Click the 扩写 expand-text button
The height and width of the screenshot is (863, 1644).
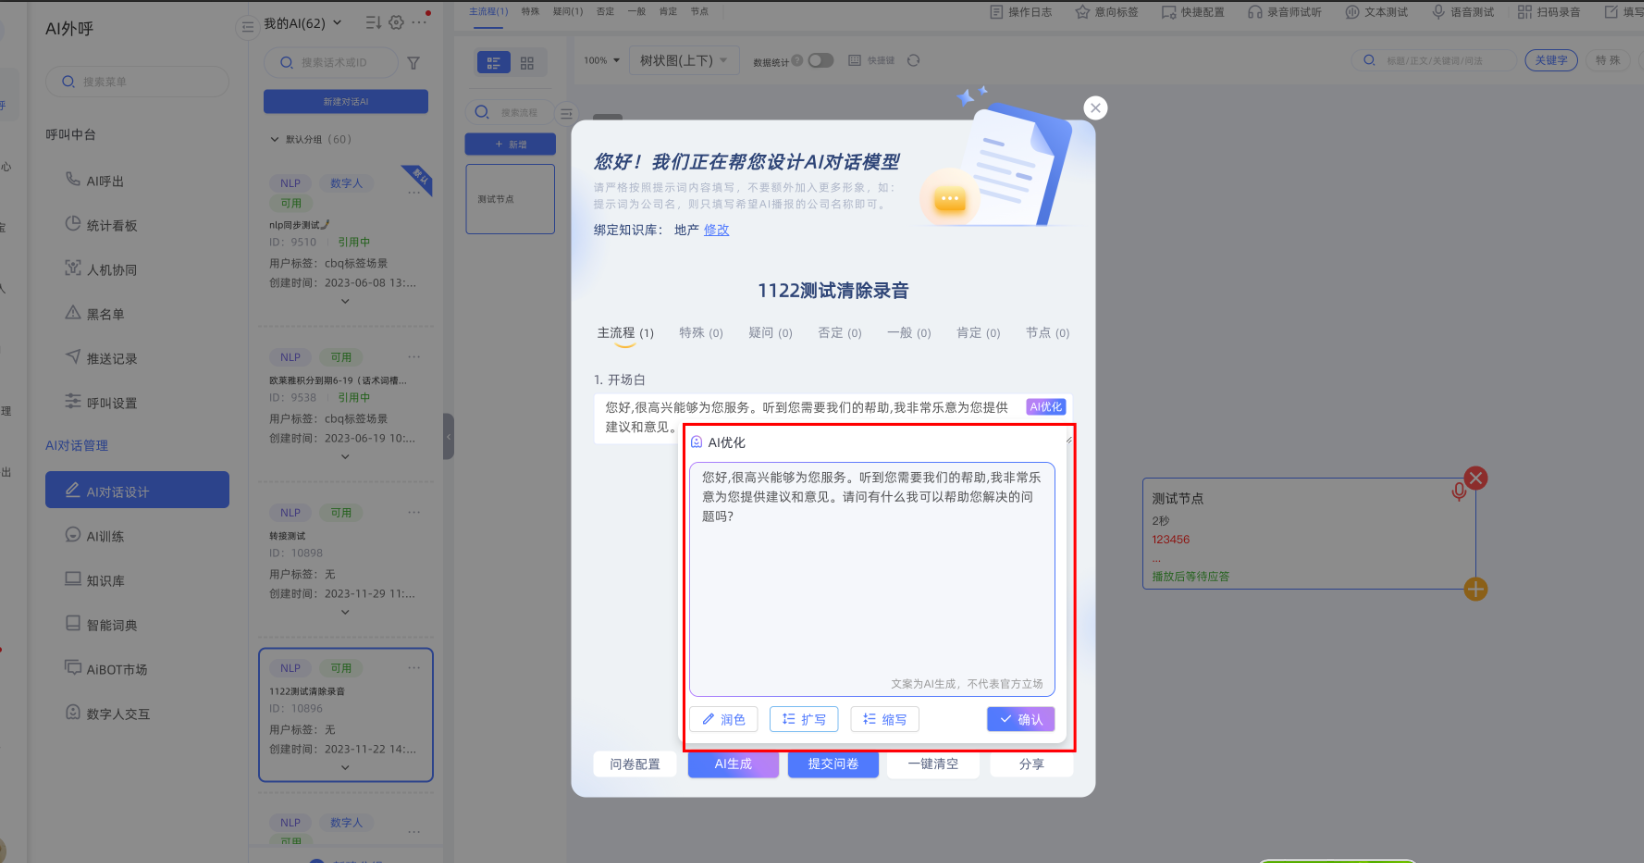pyautogui.click(x=804, y=719)
